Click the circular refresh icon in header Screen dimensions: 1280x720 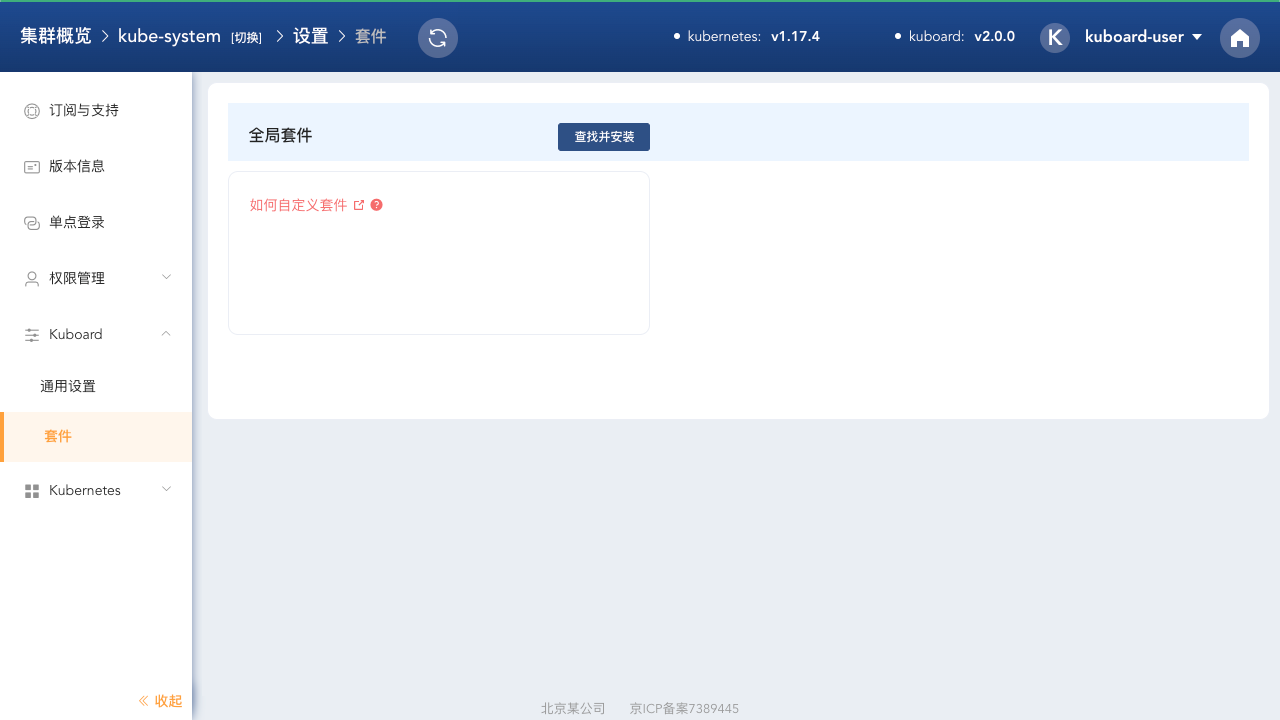[x=437, y=38]
